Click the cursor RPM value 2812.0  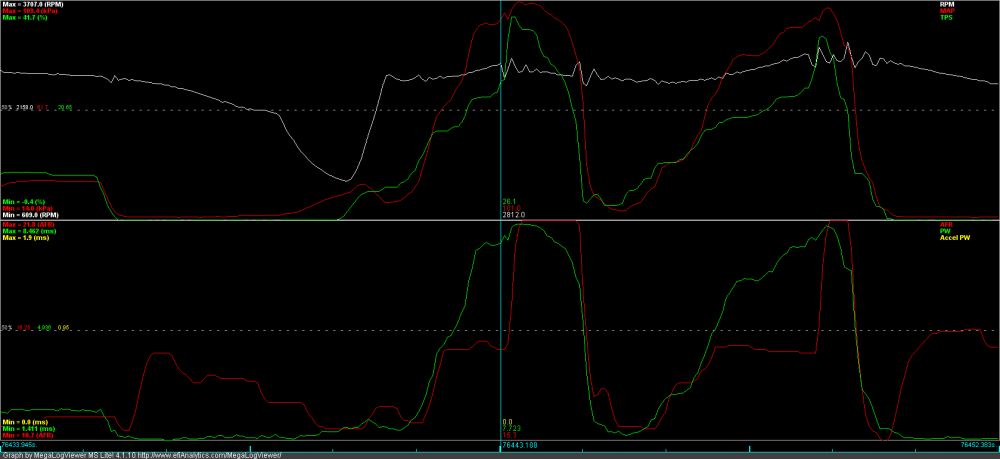pyautogui.click(x=513, y=215)
